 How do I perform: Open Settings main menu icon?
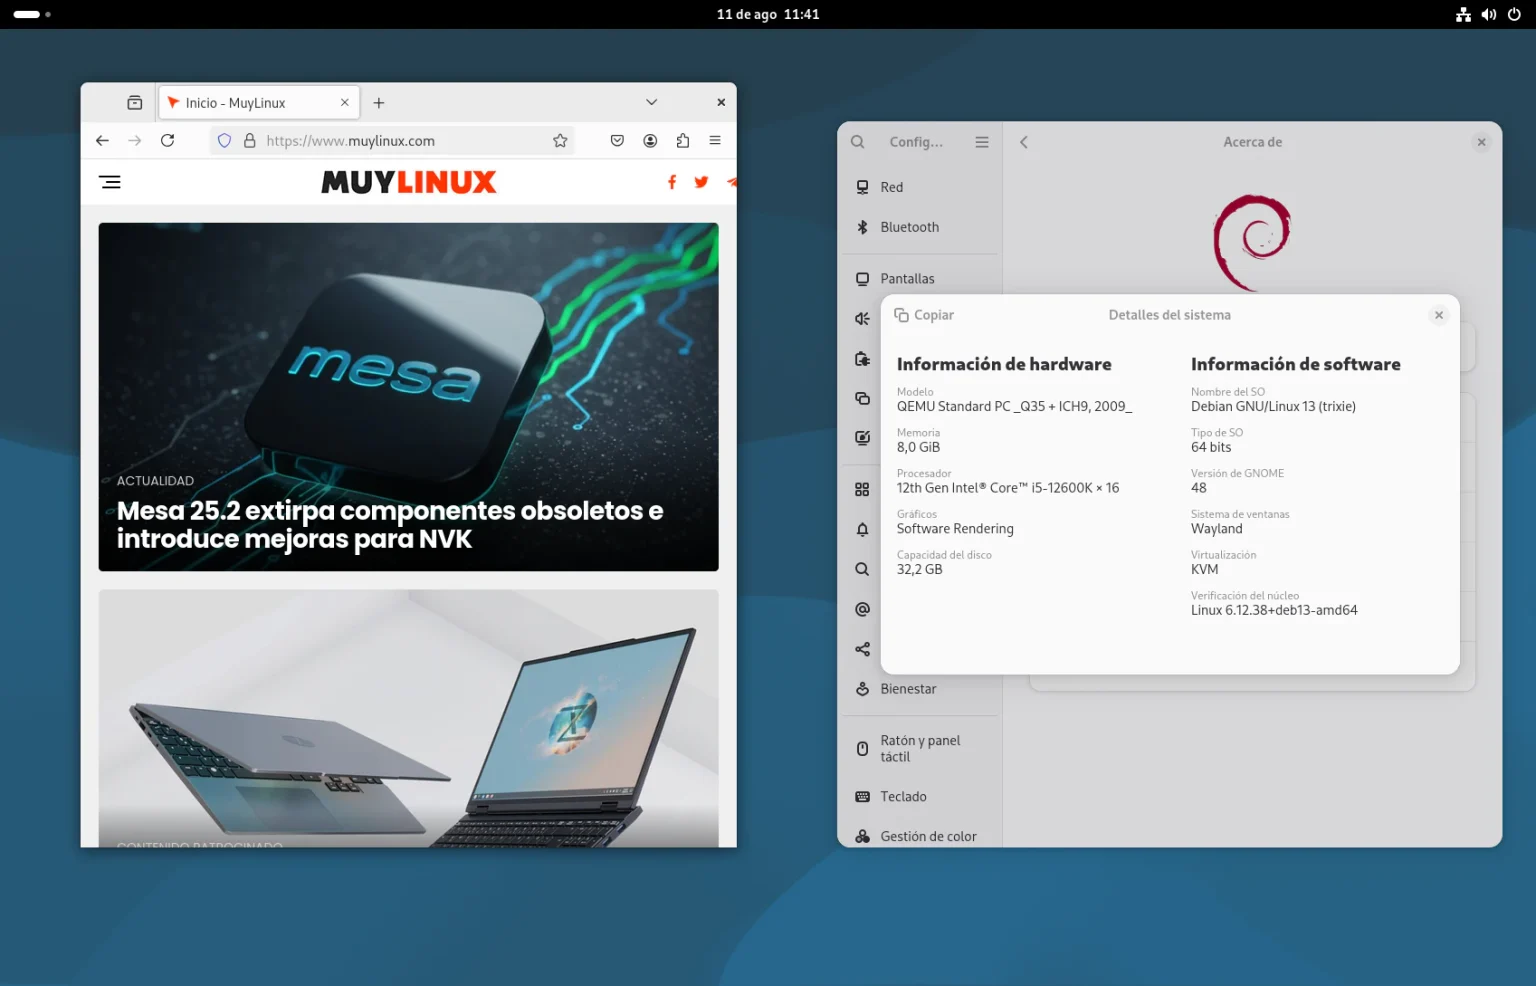982,142
